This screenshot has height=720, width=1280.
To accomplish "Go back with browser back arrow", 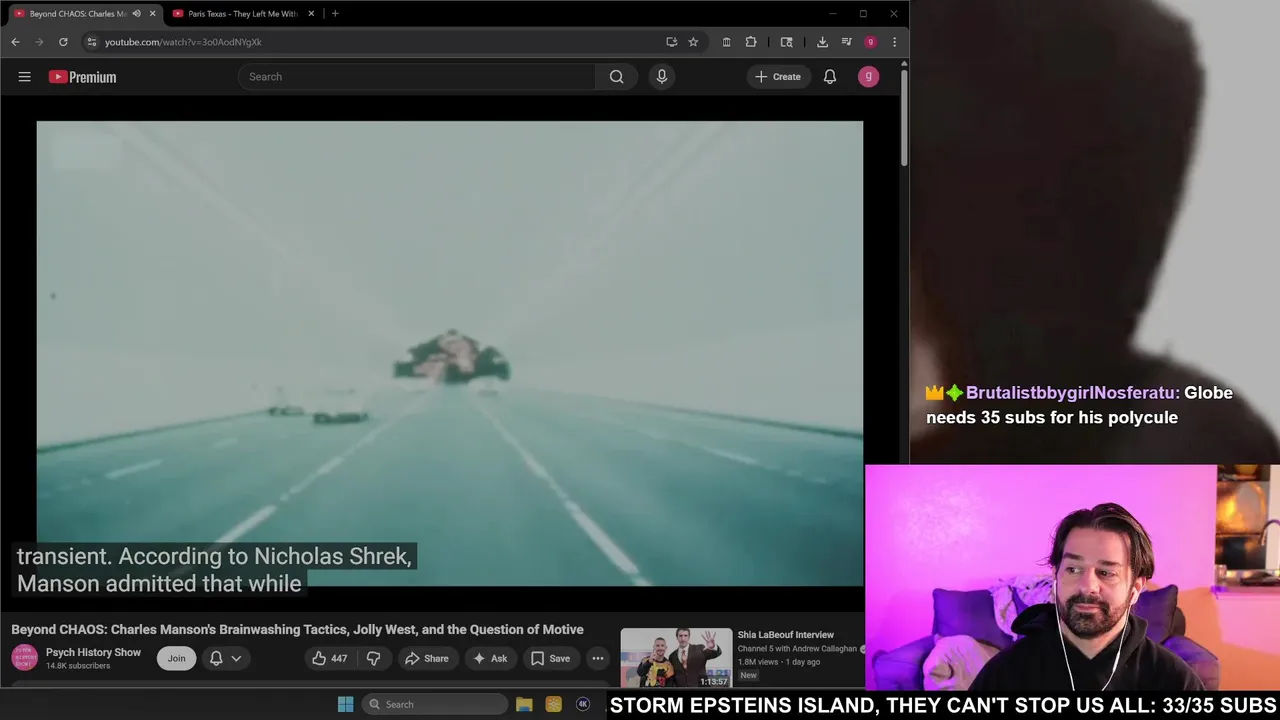I will coord(15,42).
